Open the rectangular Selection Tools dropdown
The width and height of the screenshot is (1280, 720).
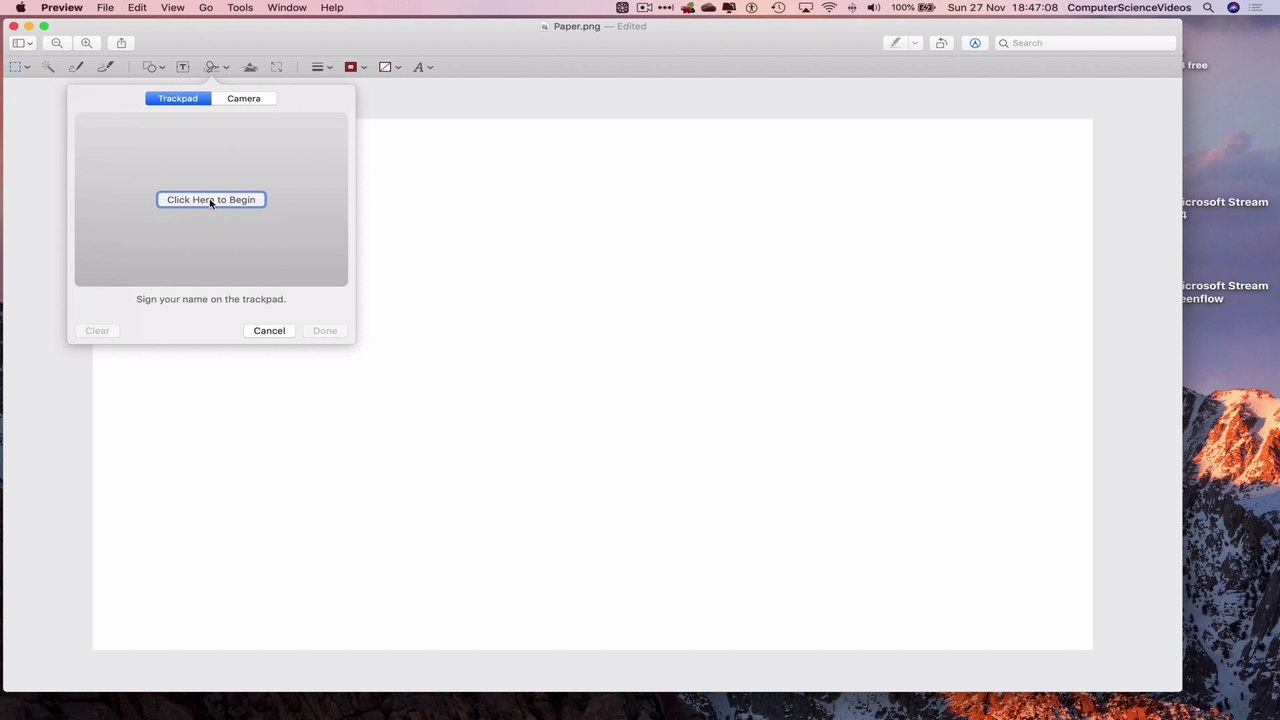pyautogui.click(x=20, y=67)
